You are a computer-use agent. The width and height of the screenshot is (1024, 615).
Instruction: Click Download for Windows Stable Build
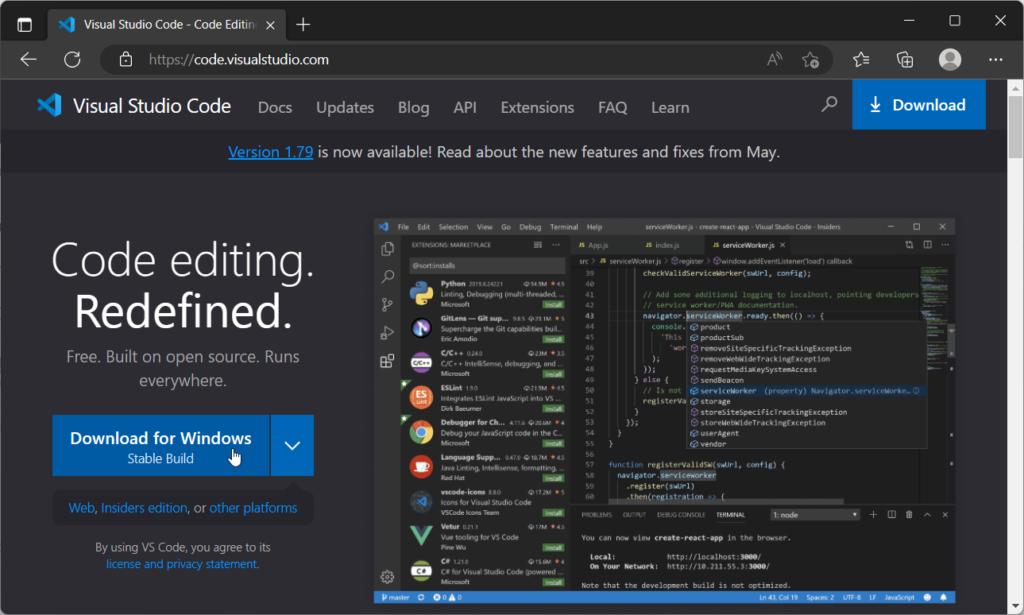click(x=161, y=446)
